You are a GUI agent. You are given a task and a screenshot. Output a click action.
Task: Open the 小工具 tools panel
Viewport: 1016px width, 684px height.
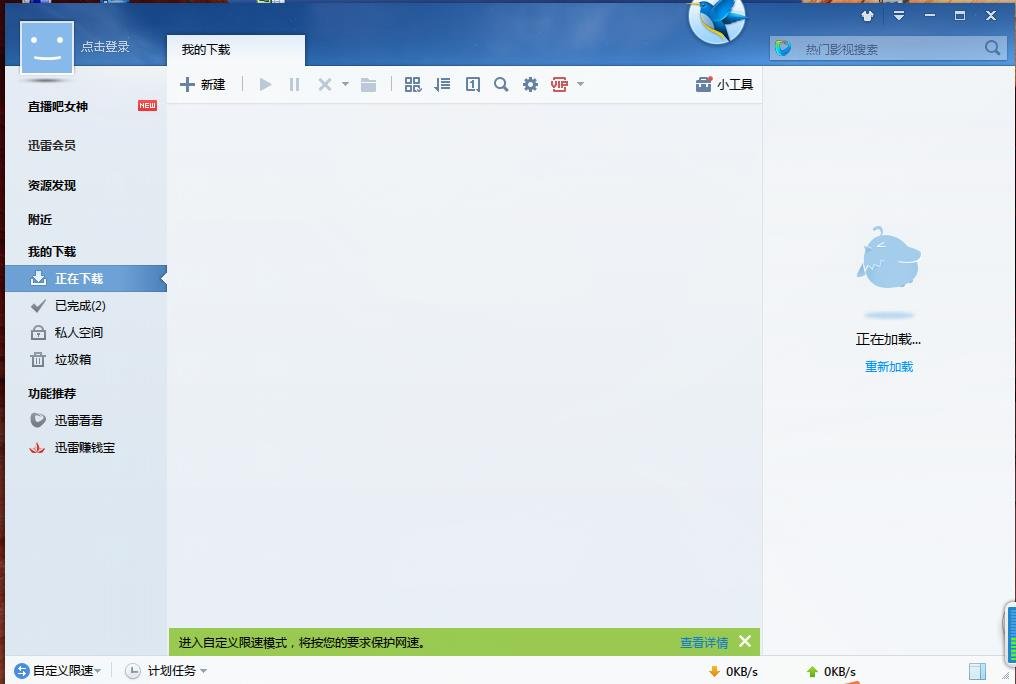[x=723, y=84]
